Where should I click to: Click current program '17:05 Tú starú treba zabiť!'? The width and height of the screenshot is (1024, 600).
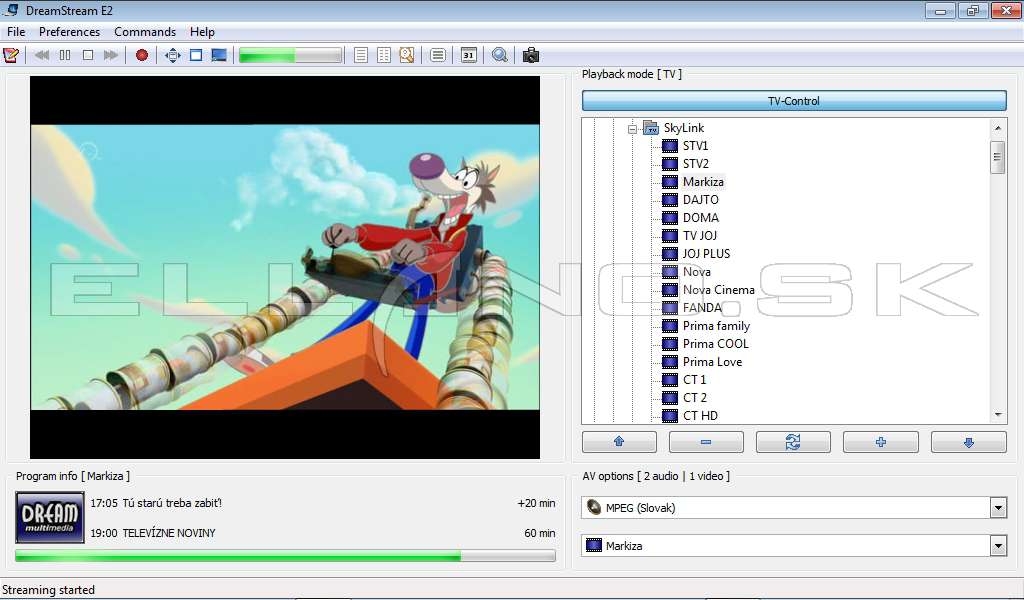(156, 503)
